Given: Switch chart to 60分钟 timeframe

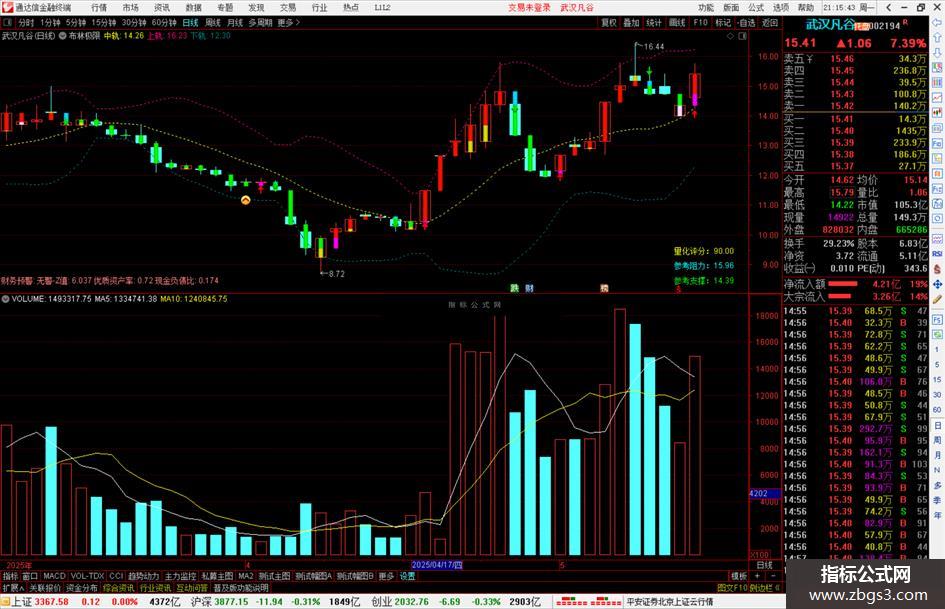Looking at the screenshot, I should coord(164,23).
